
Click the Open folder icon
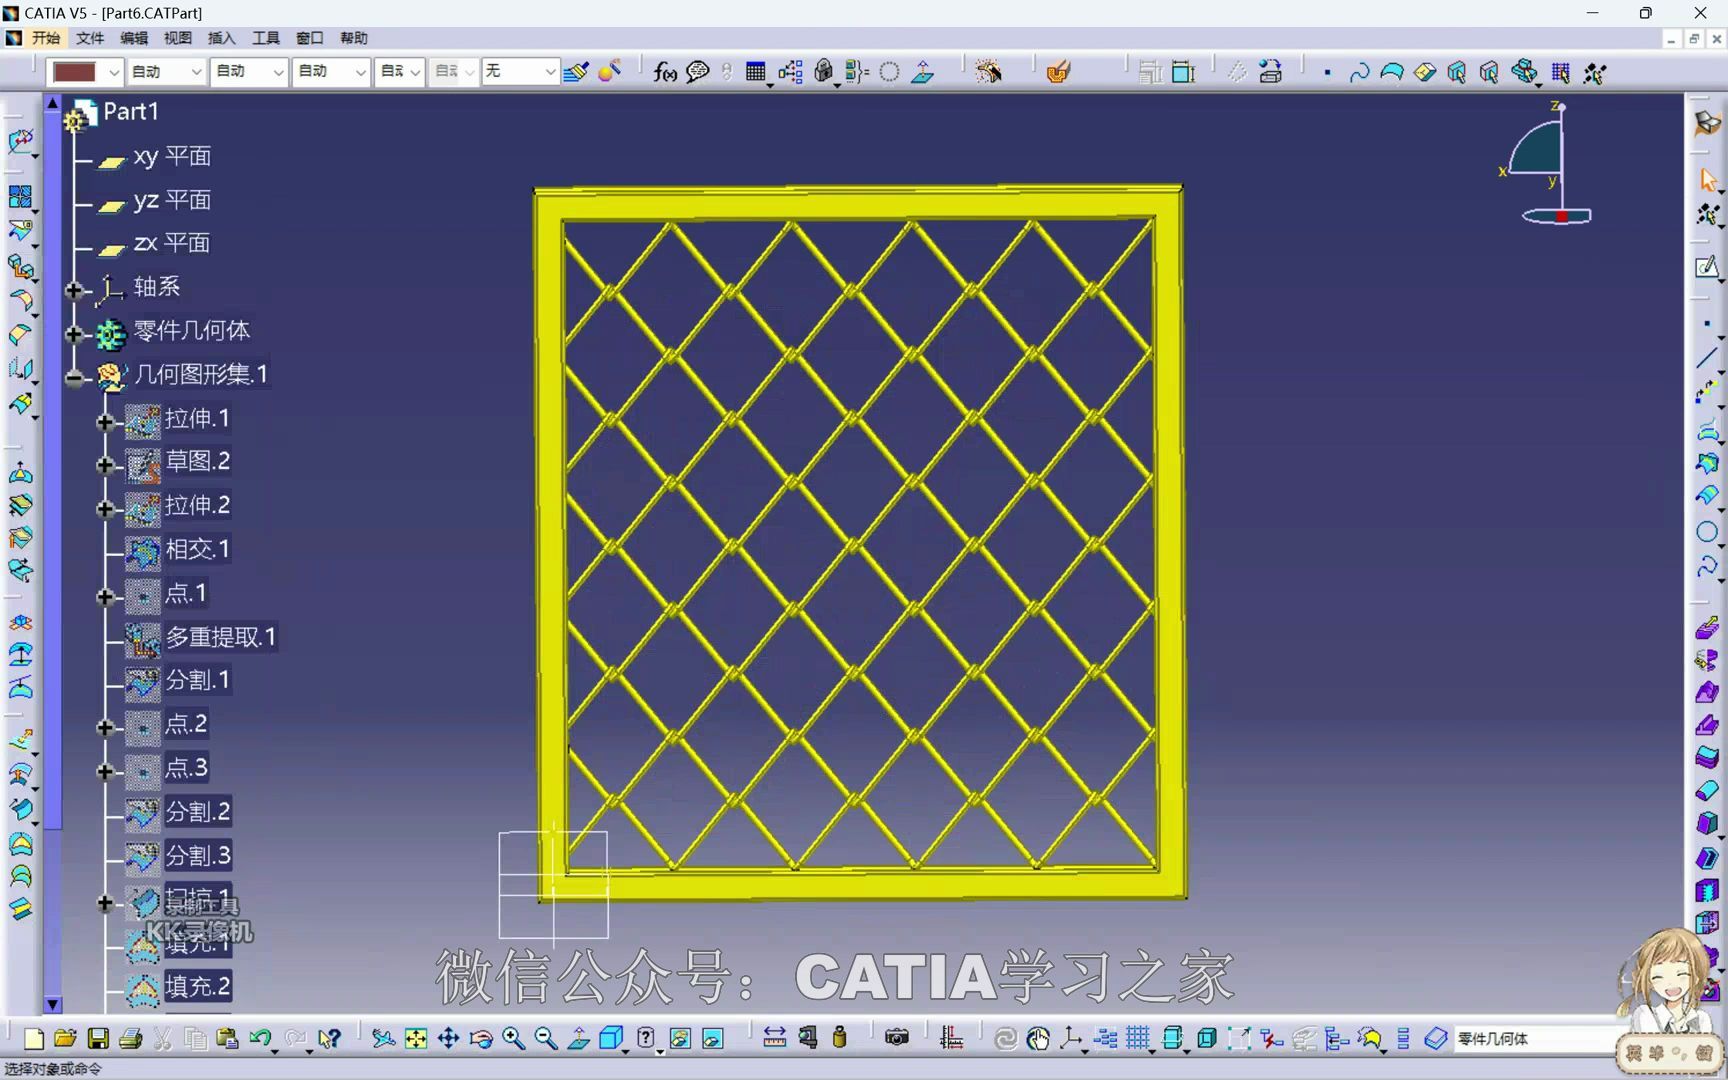pyautogui.click(x=65, y=1039)
